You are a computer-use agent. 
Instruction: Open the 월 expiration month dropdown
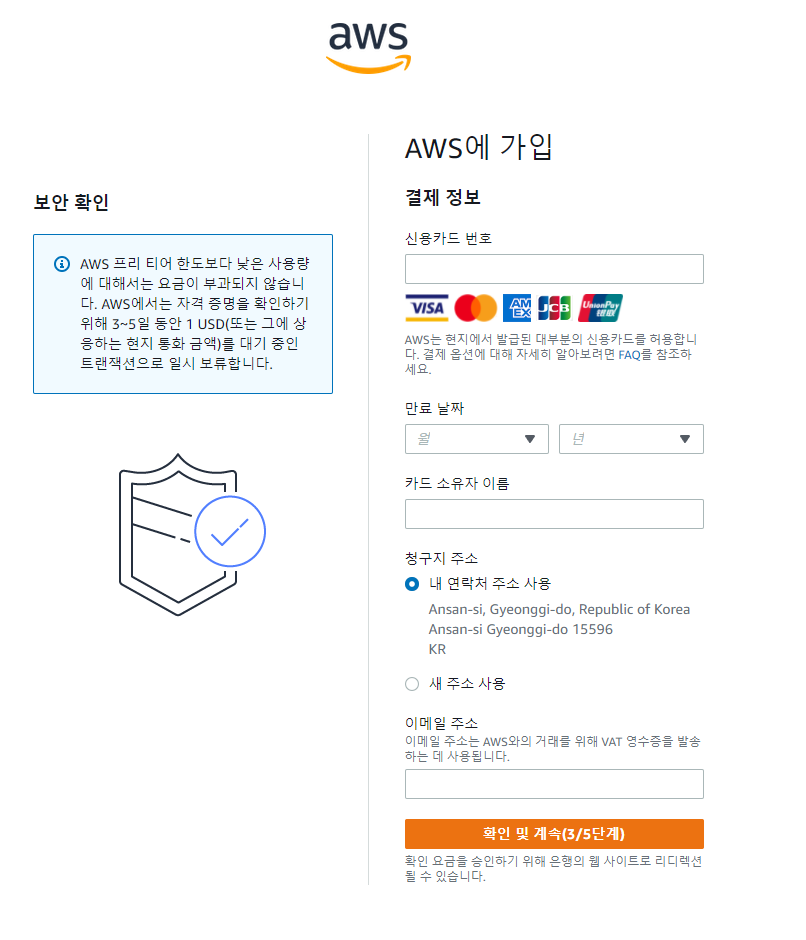point(477,439)
